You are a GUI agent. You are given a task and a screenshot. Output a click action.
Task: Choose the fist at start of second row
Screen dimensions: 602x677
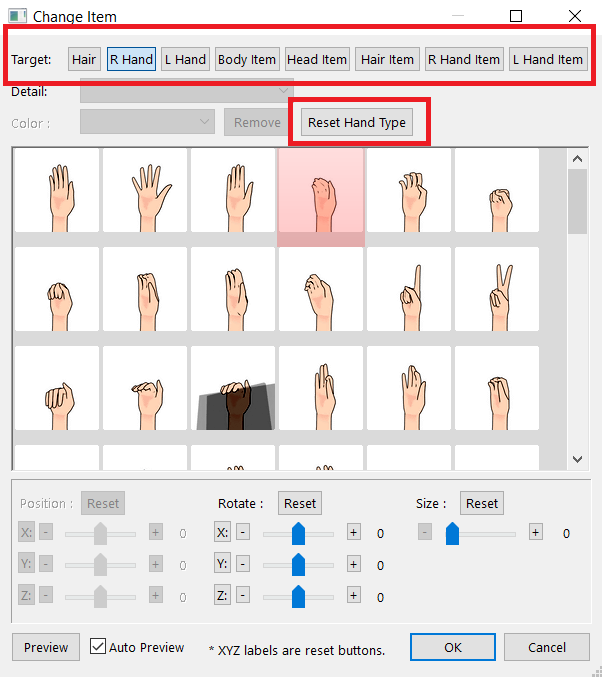(57, 289)
